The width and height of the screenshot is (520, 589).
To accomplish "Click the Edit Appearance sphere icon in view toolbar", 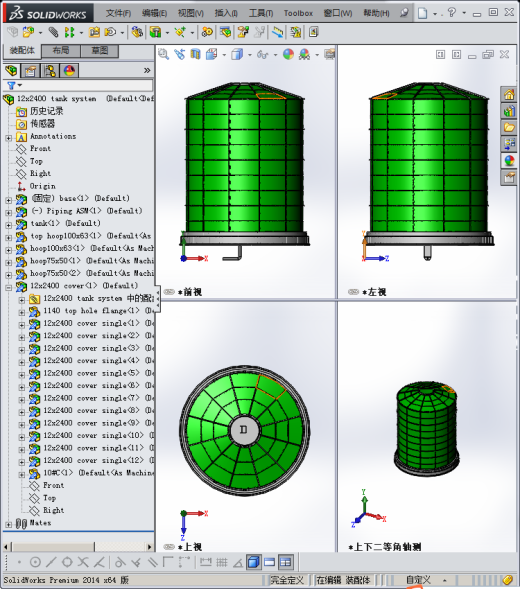I will (288, 54).
